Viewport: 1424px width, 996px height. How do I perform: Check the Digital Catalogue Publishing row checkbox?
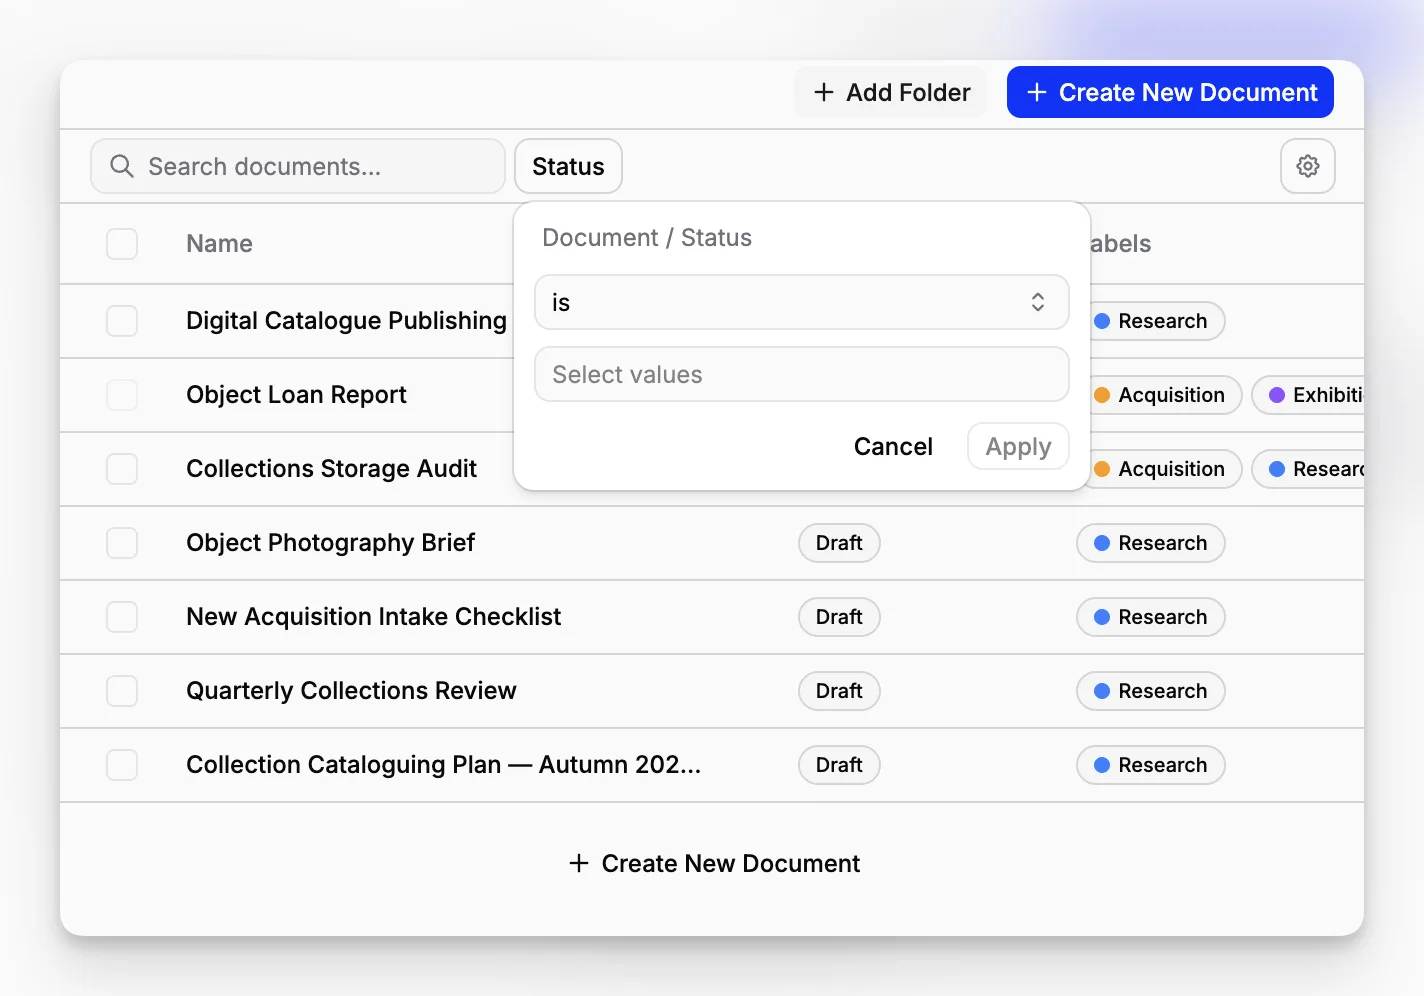coord(122,321)
